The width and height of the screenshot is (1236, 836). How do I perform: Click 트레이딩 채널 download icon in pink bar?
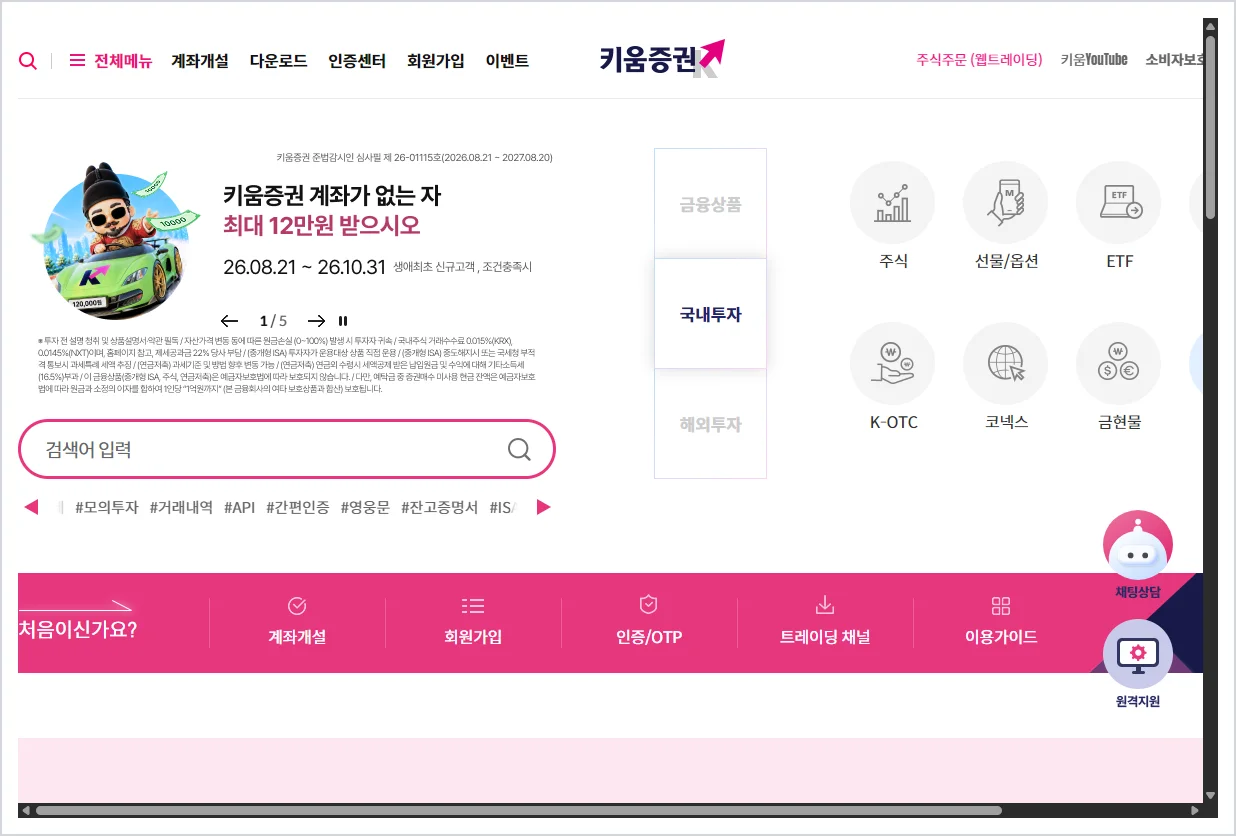(825, 622)
